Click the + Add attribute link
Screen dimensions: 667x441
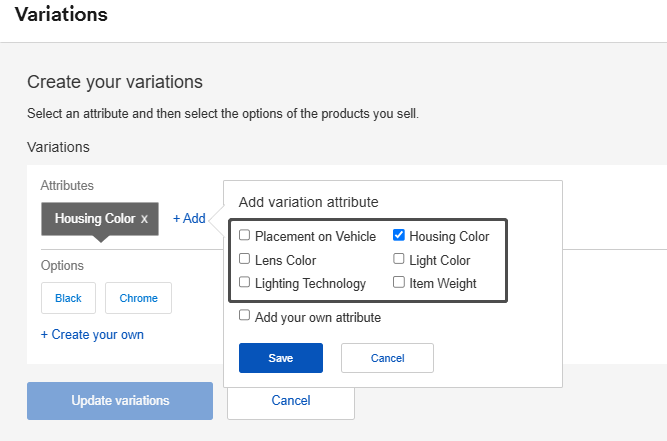tap(189, 218)
